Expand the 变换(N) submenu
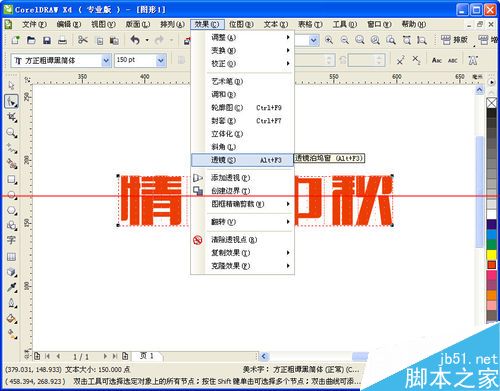500x391 pixels. [242, 51]
